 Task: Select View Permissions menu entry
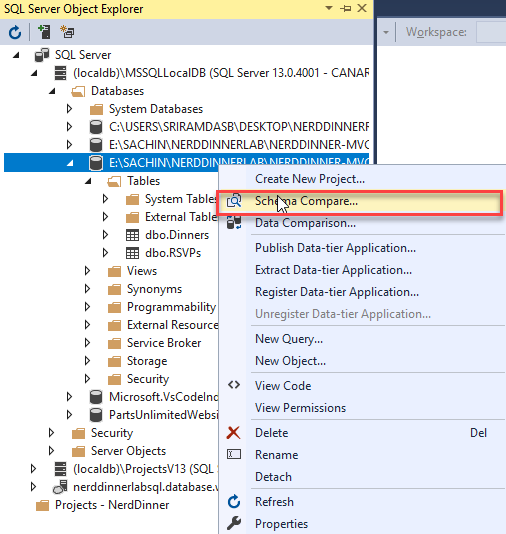click(x=300, y=408)
